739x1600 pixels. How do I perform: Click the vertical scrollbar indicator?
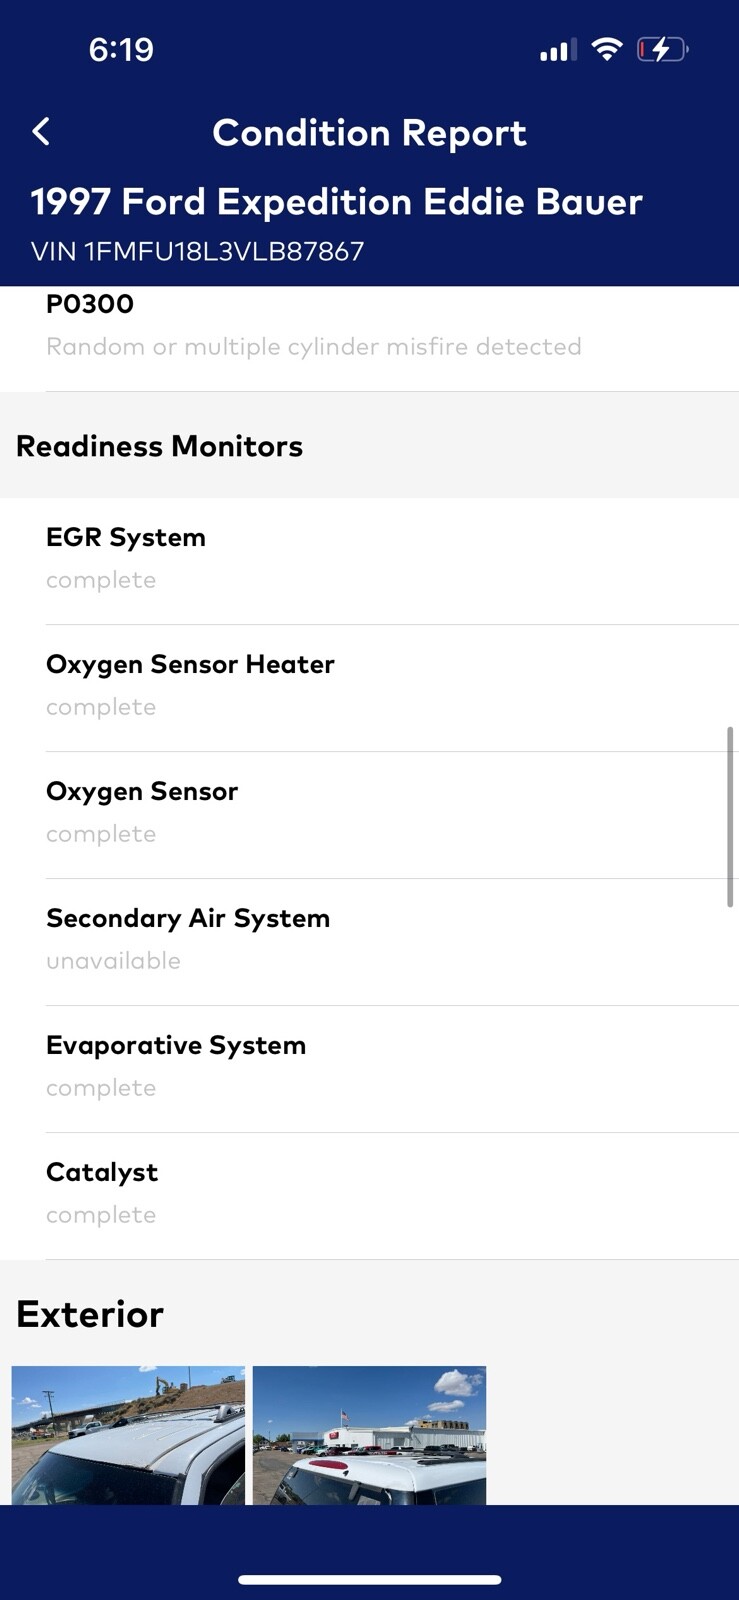pos(731,816)
